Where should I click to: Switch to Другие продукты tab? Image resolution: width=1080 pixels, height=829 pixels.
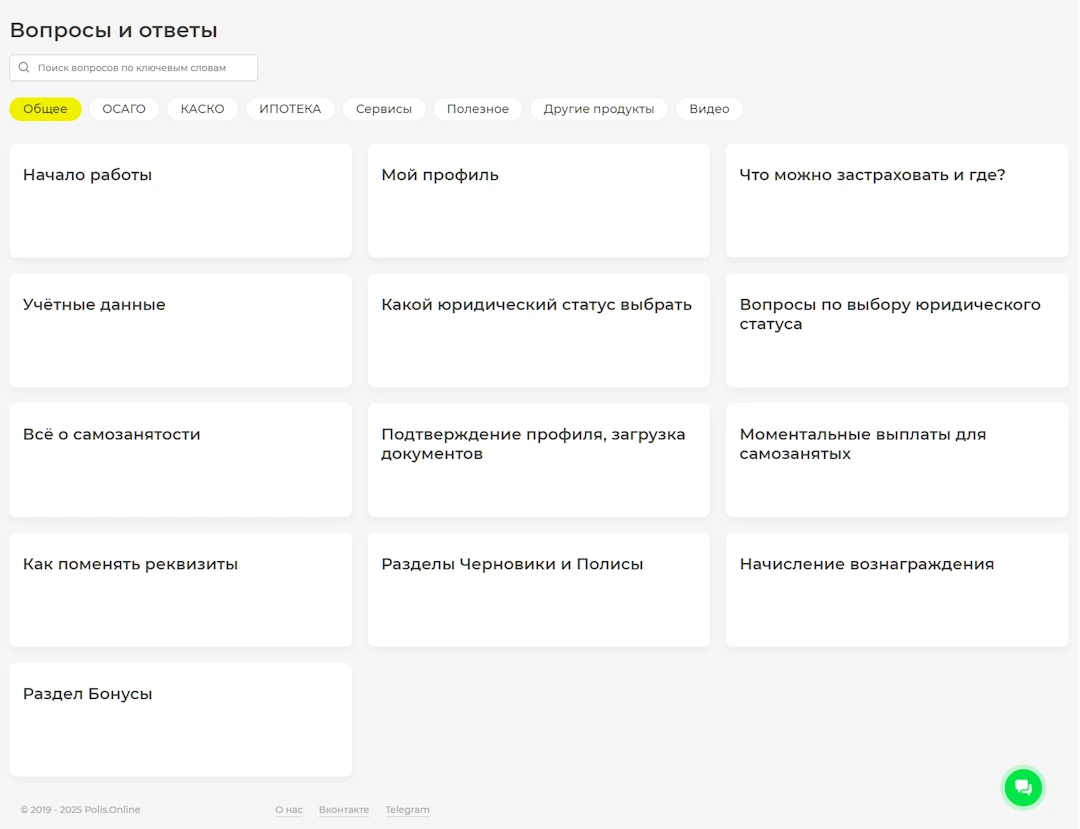coord(599,109)
